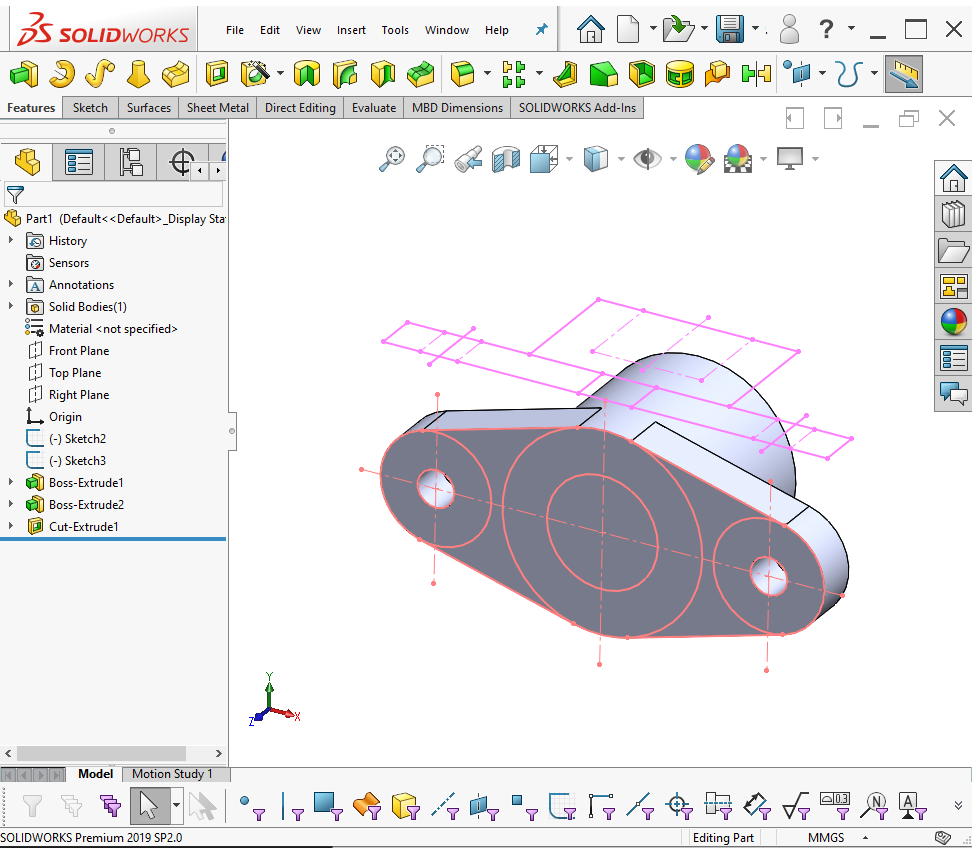Open the Appearances panel on the right
The height and width of the screenshot is (848, 972).
953,322
